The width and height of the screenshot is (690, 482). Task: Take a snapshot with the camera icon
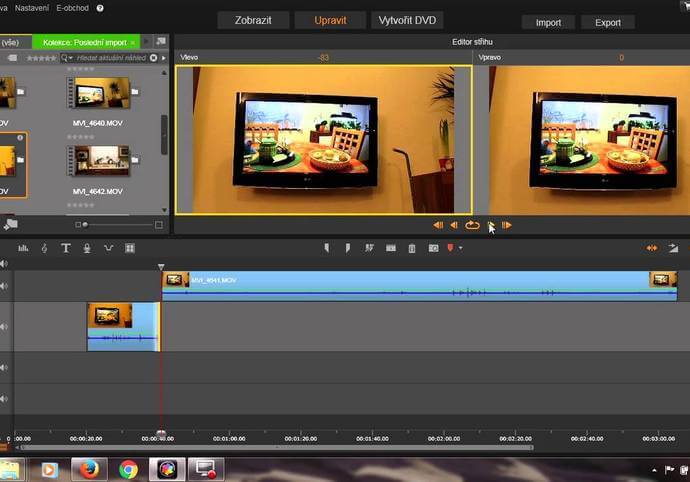(433, 248)
